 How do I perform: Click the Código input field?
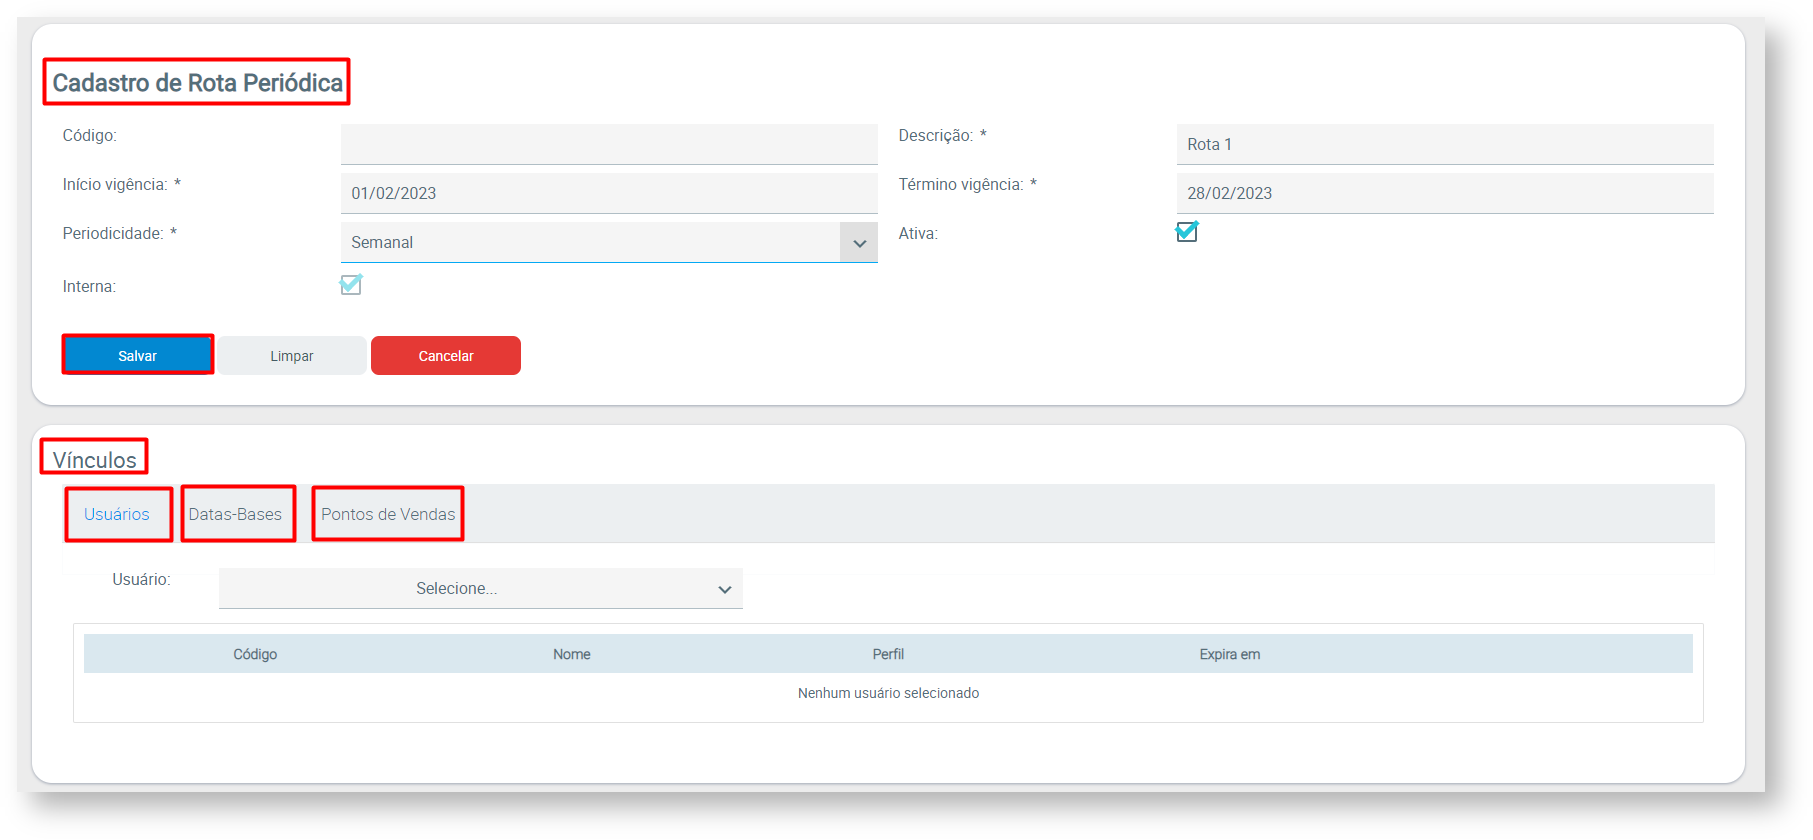pos(608,144)
